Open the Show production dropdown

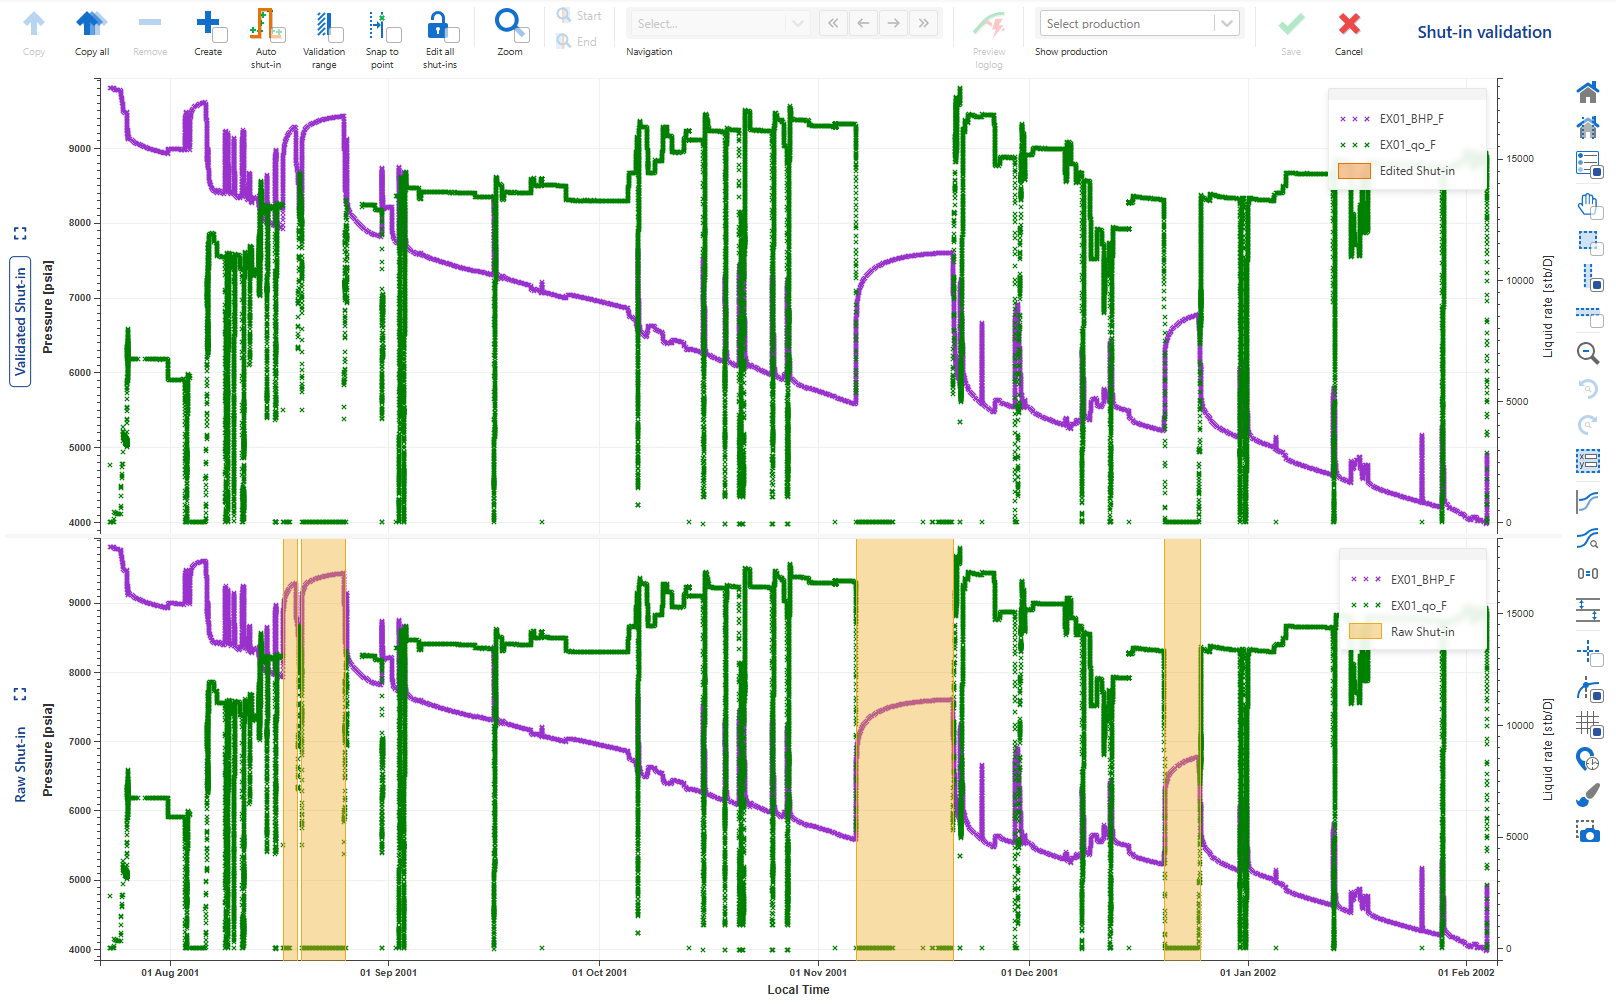tap(1139, 24)
